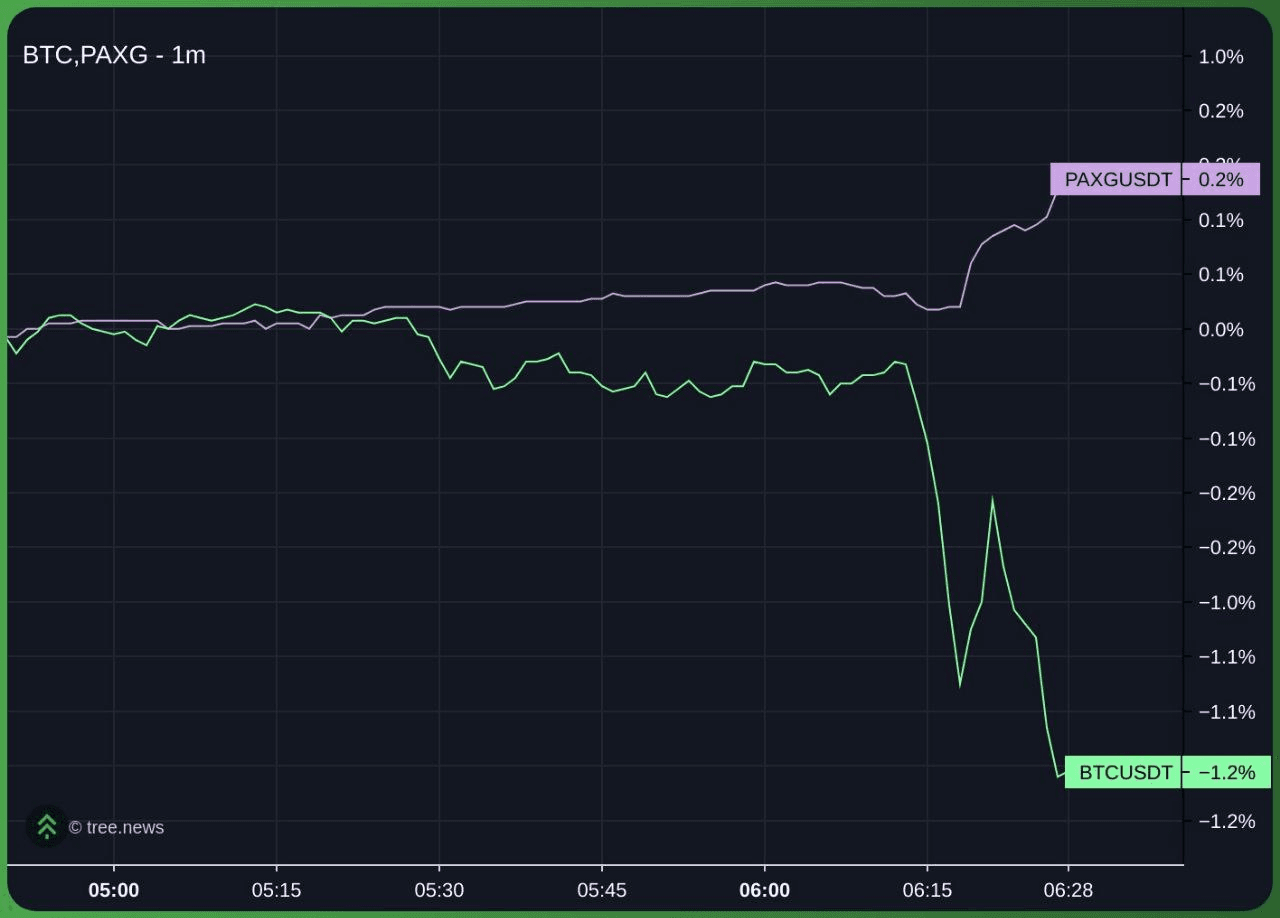Click the BTCUSDT series label
The image size is (1280, 918).
tap(1123, 772)
